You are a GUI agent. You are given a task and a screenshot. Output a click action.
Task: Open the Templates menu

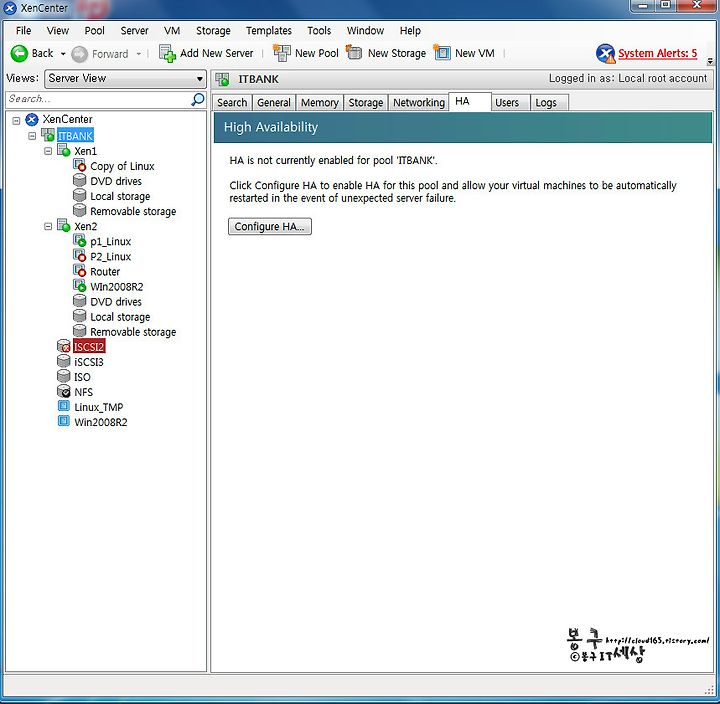[x=269, y=31]
